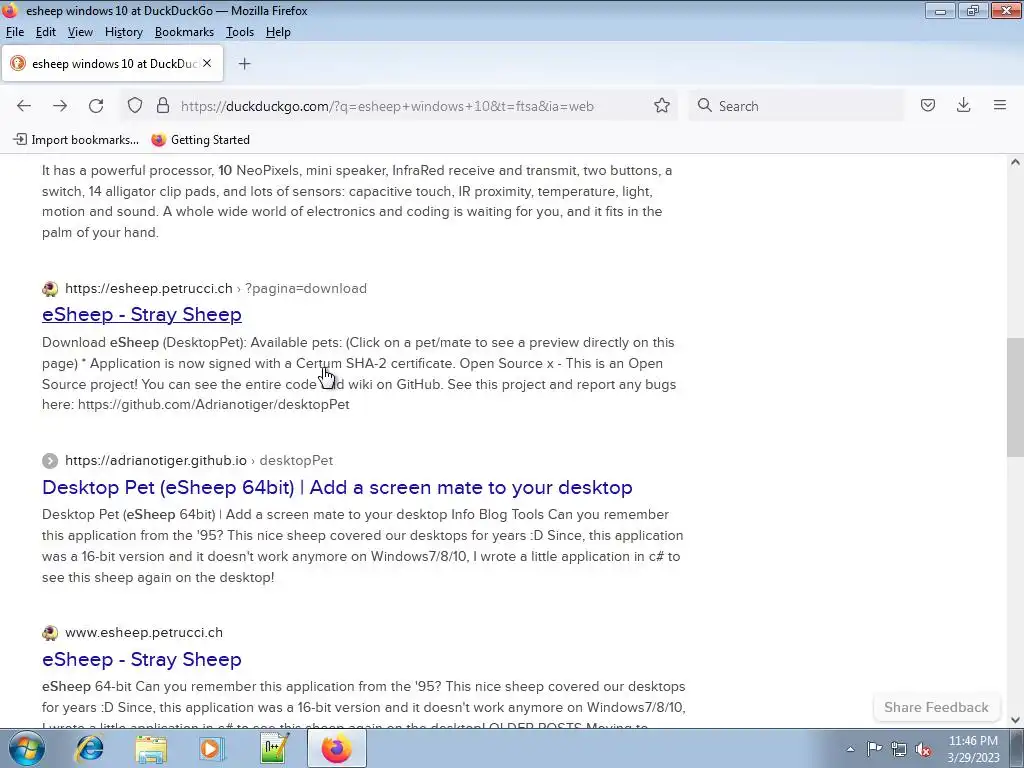This screenshot has width=1024, height=768.
Task: Click the vertical scrollbar thumb
Action: click(x=1015, y=397)
